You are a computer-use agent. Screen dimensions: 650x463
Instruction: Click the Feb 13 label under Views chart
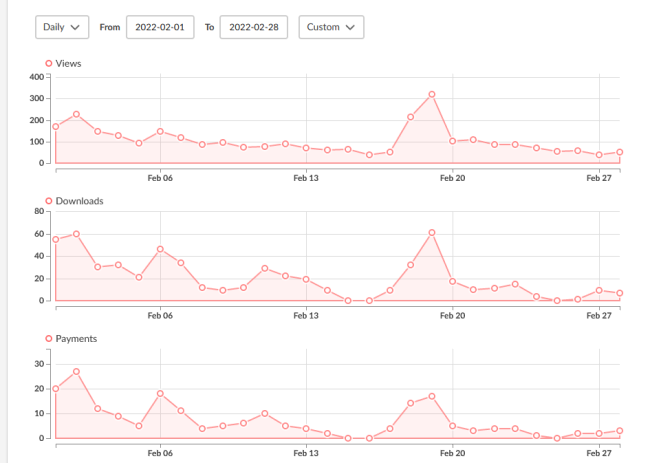click(x=306, y=178)
